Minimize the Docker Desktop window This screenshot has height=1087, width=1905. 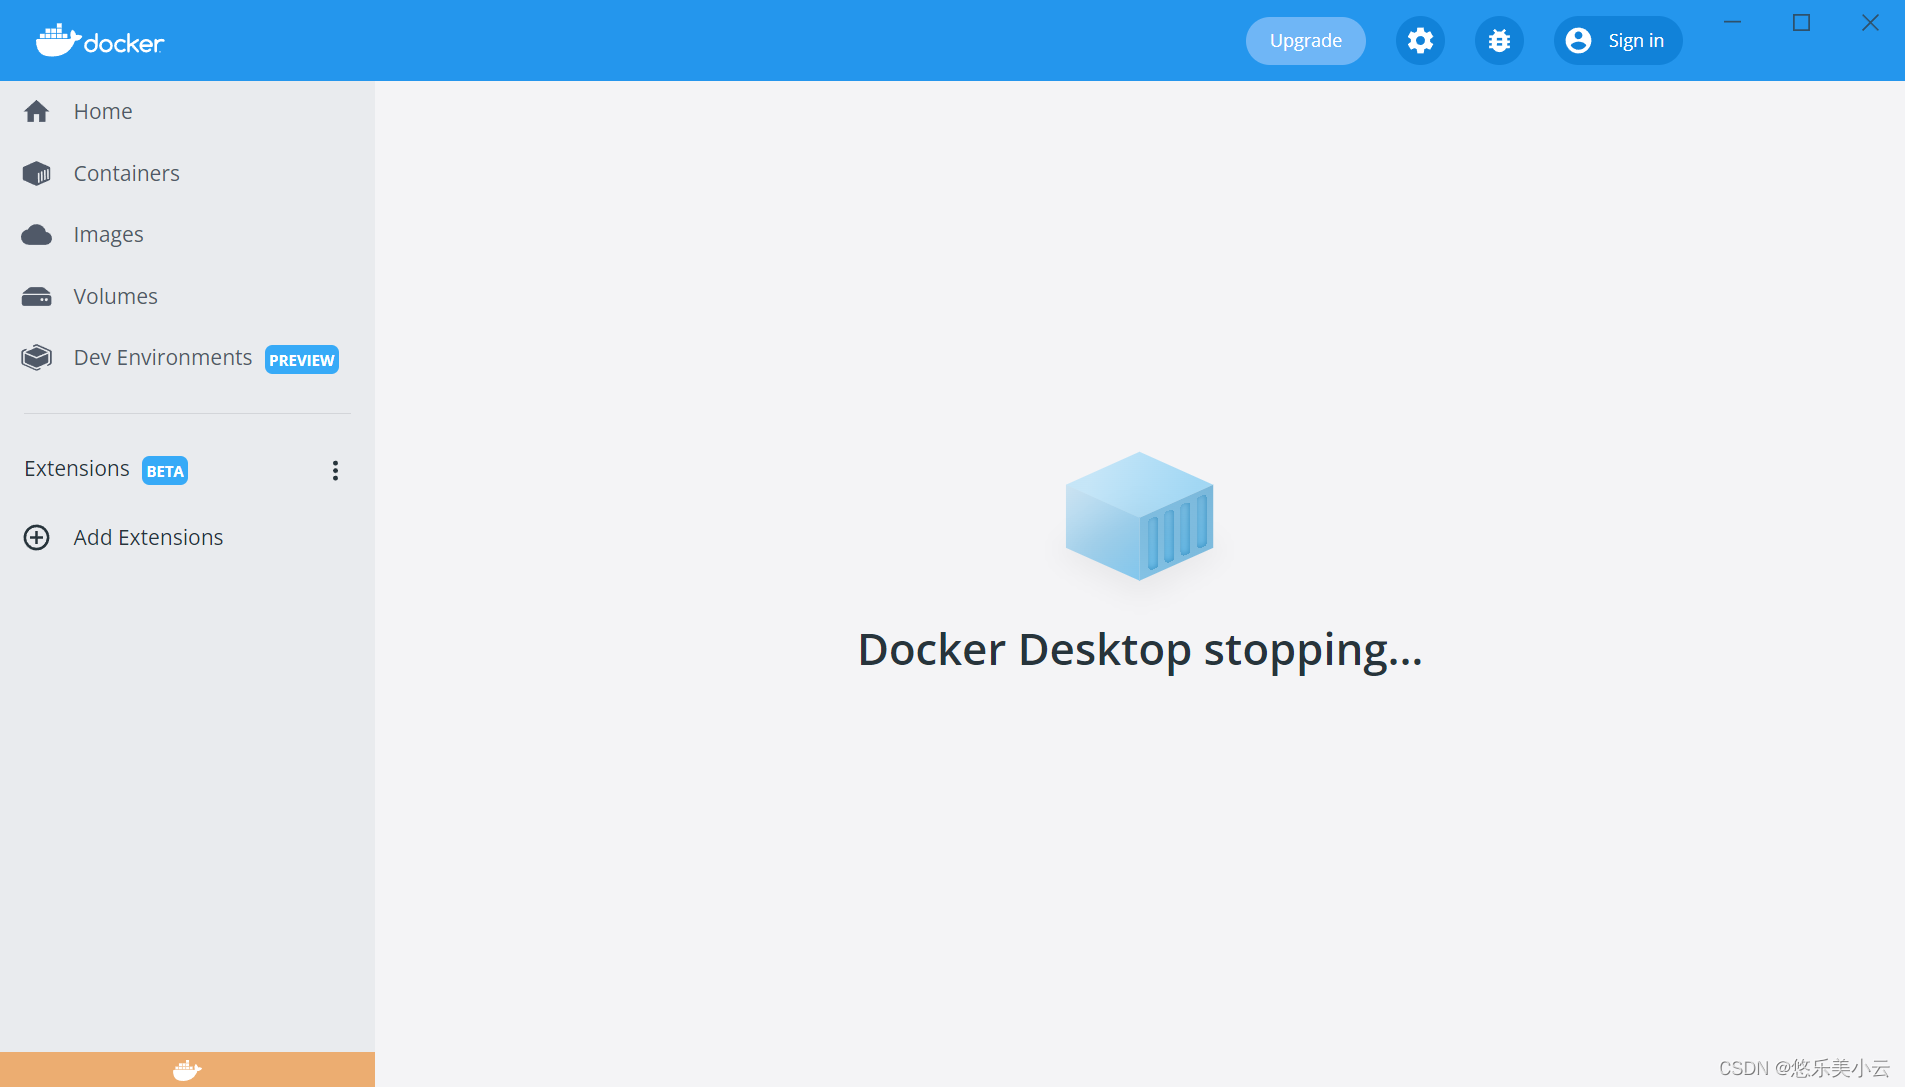pyautogui.click(x=1733, y=22)
